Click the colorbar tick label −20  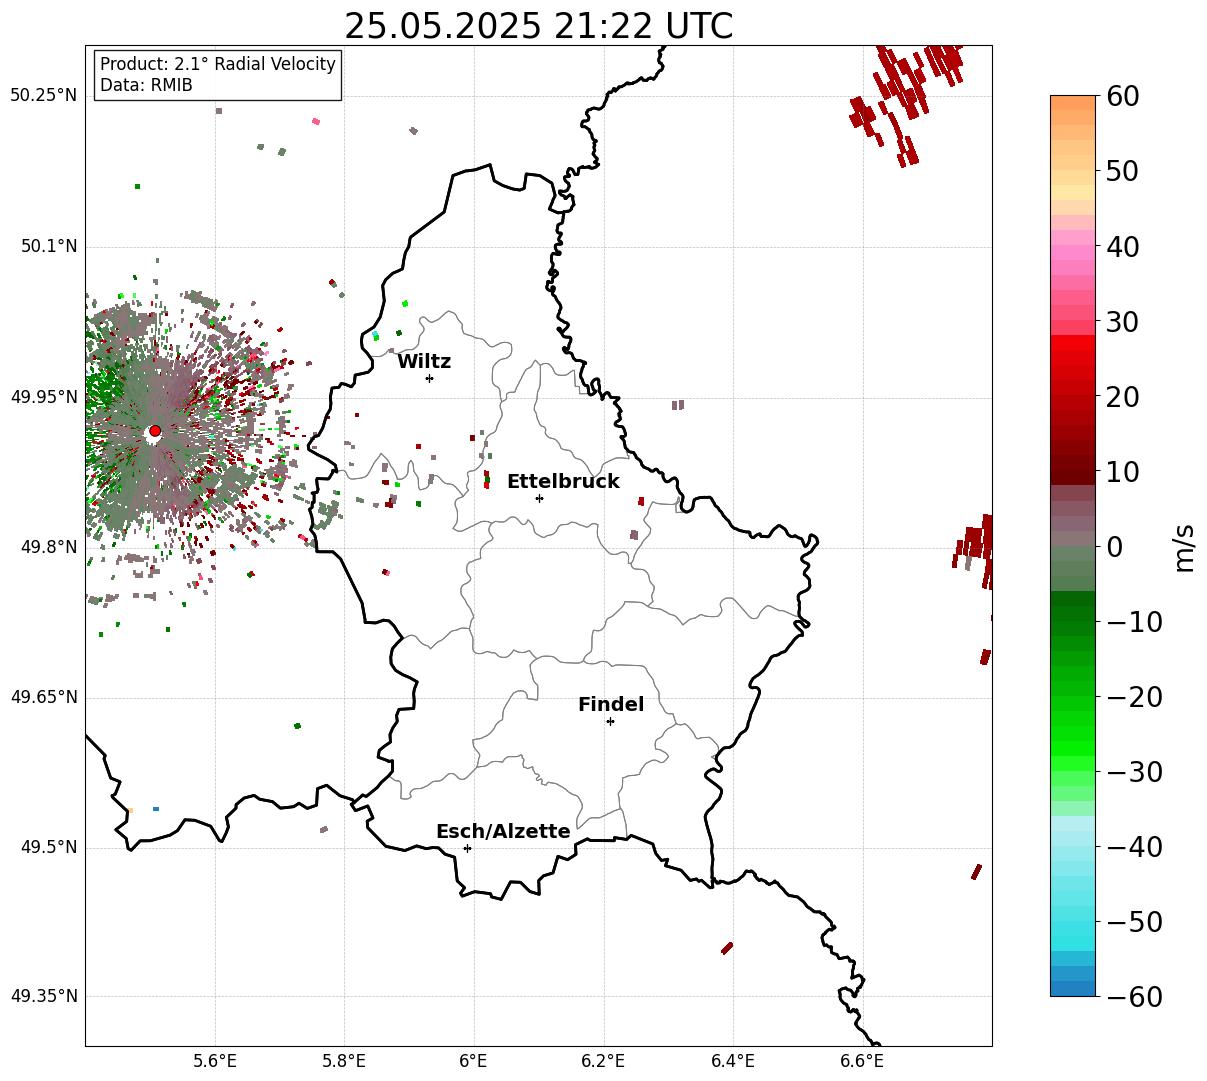(x=1134, y=697)
